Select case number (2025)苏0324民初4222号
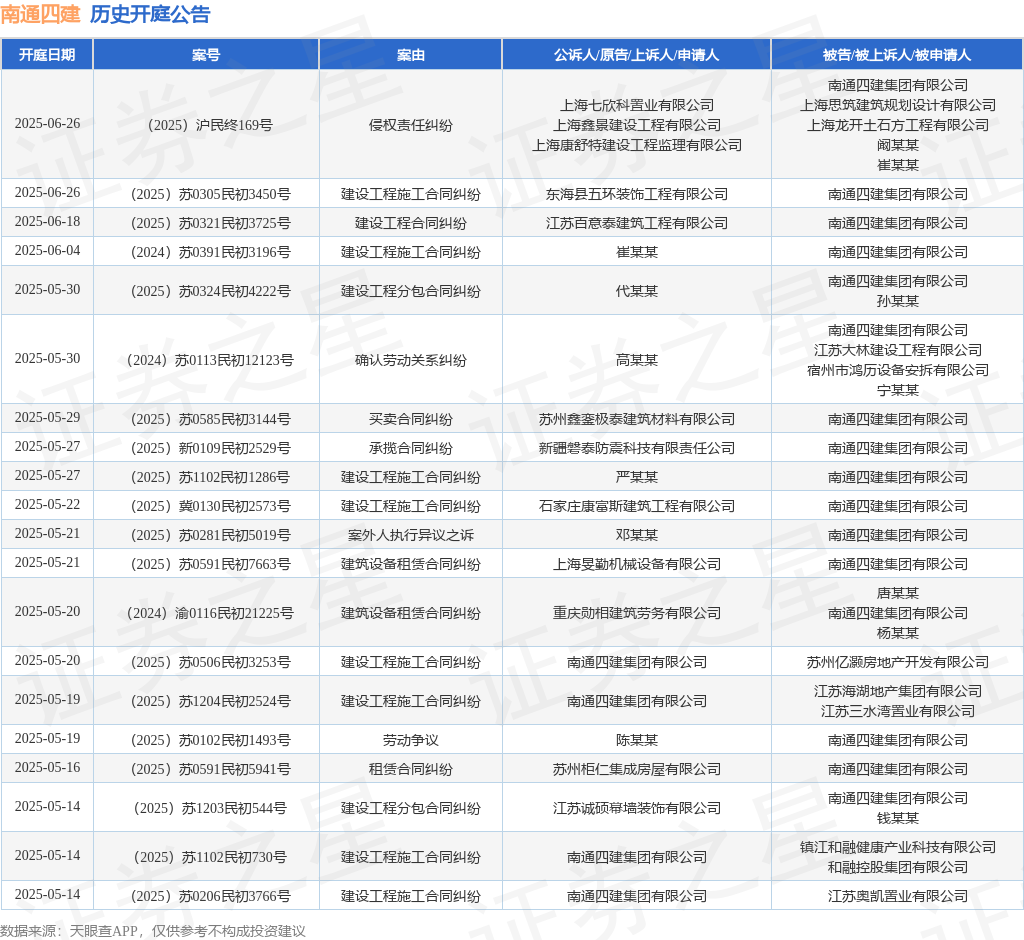Screen dimensions: 1024x940 click(210, 291)
